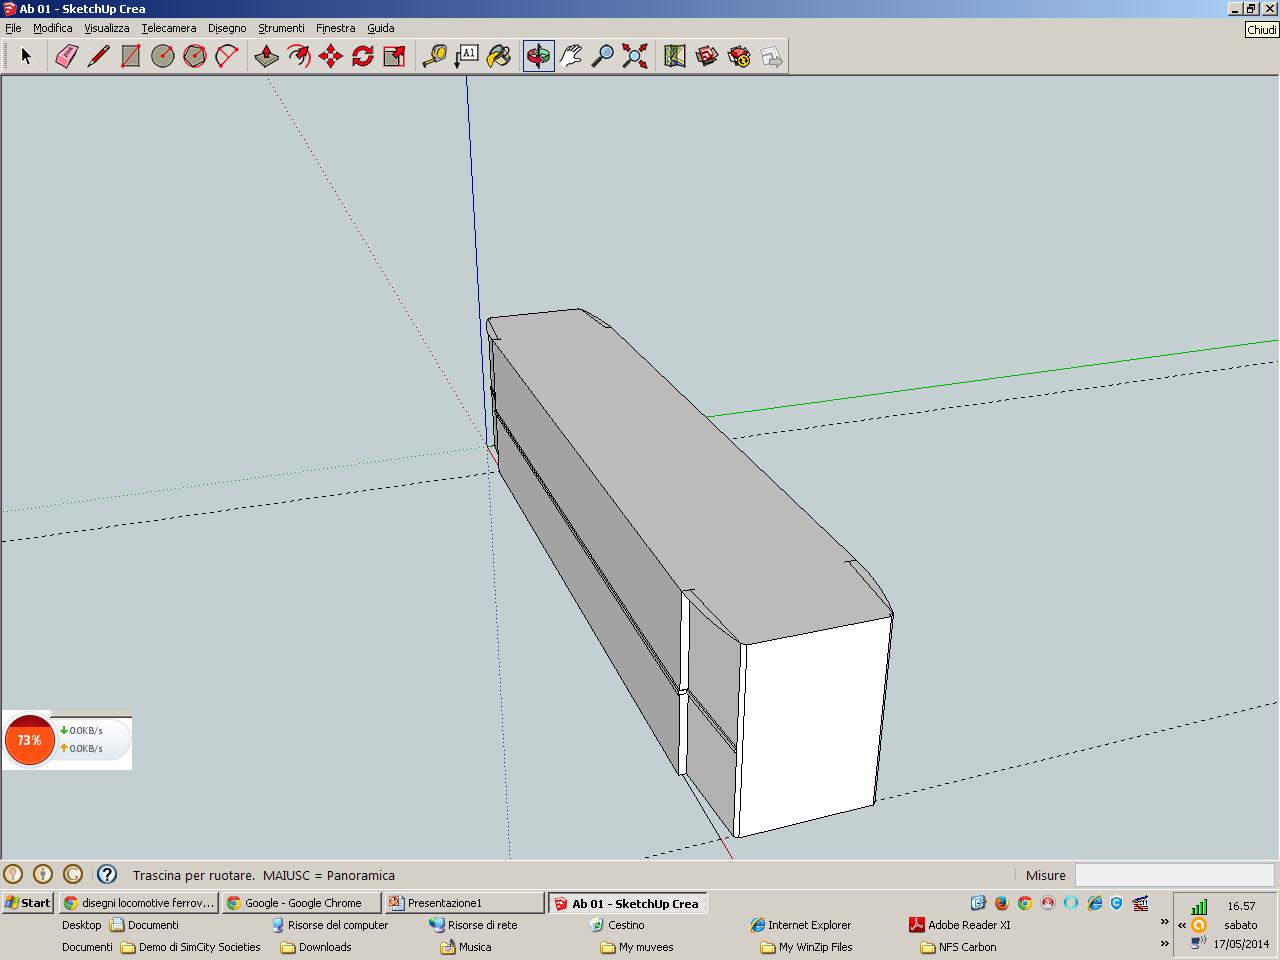Open the Finestra menu
The height and width of the screenshot is (960, 1280).
click(335, 28)
